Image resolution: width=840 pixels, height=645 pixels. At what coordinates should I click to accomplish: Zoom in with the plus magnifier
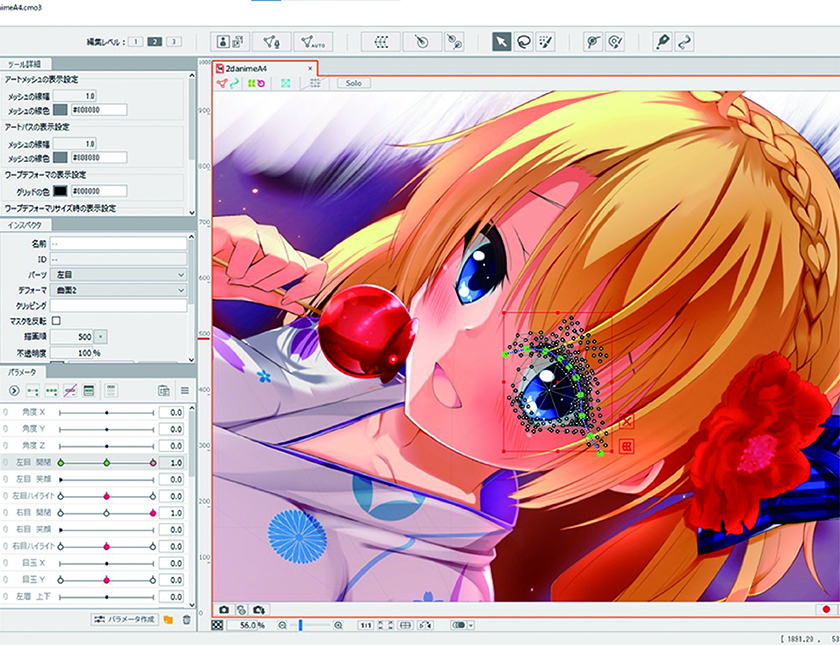tap(339, 625)
